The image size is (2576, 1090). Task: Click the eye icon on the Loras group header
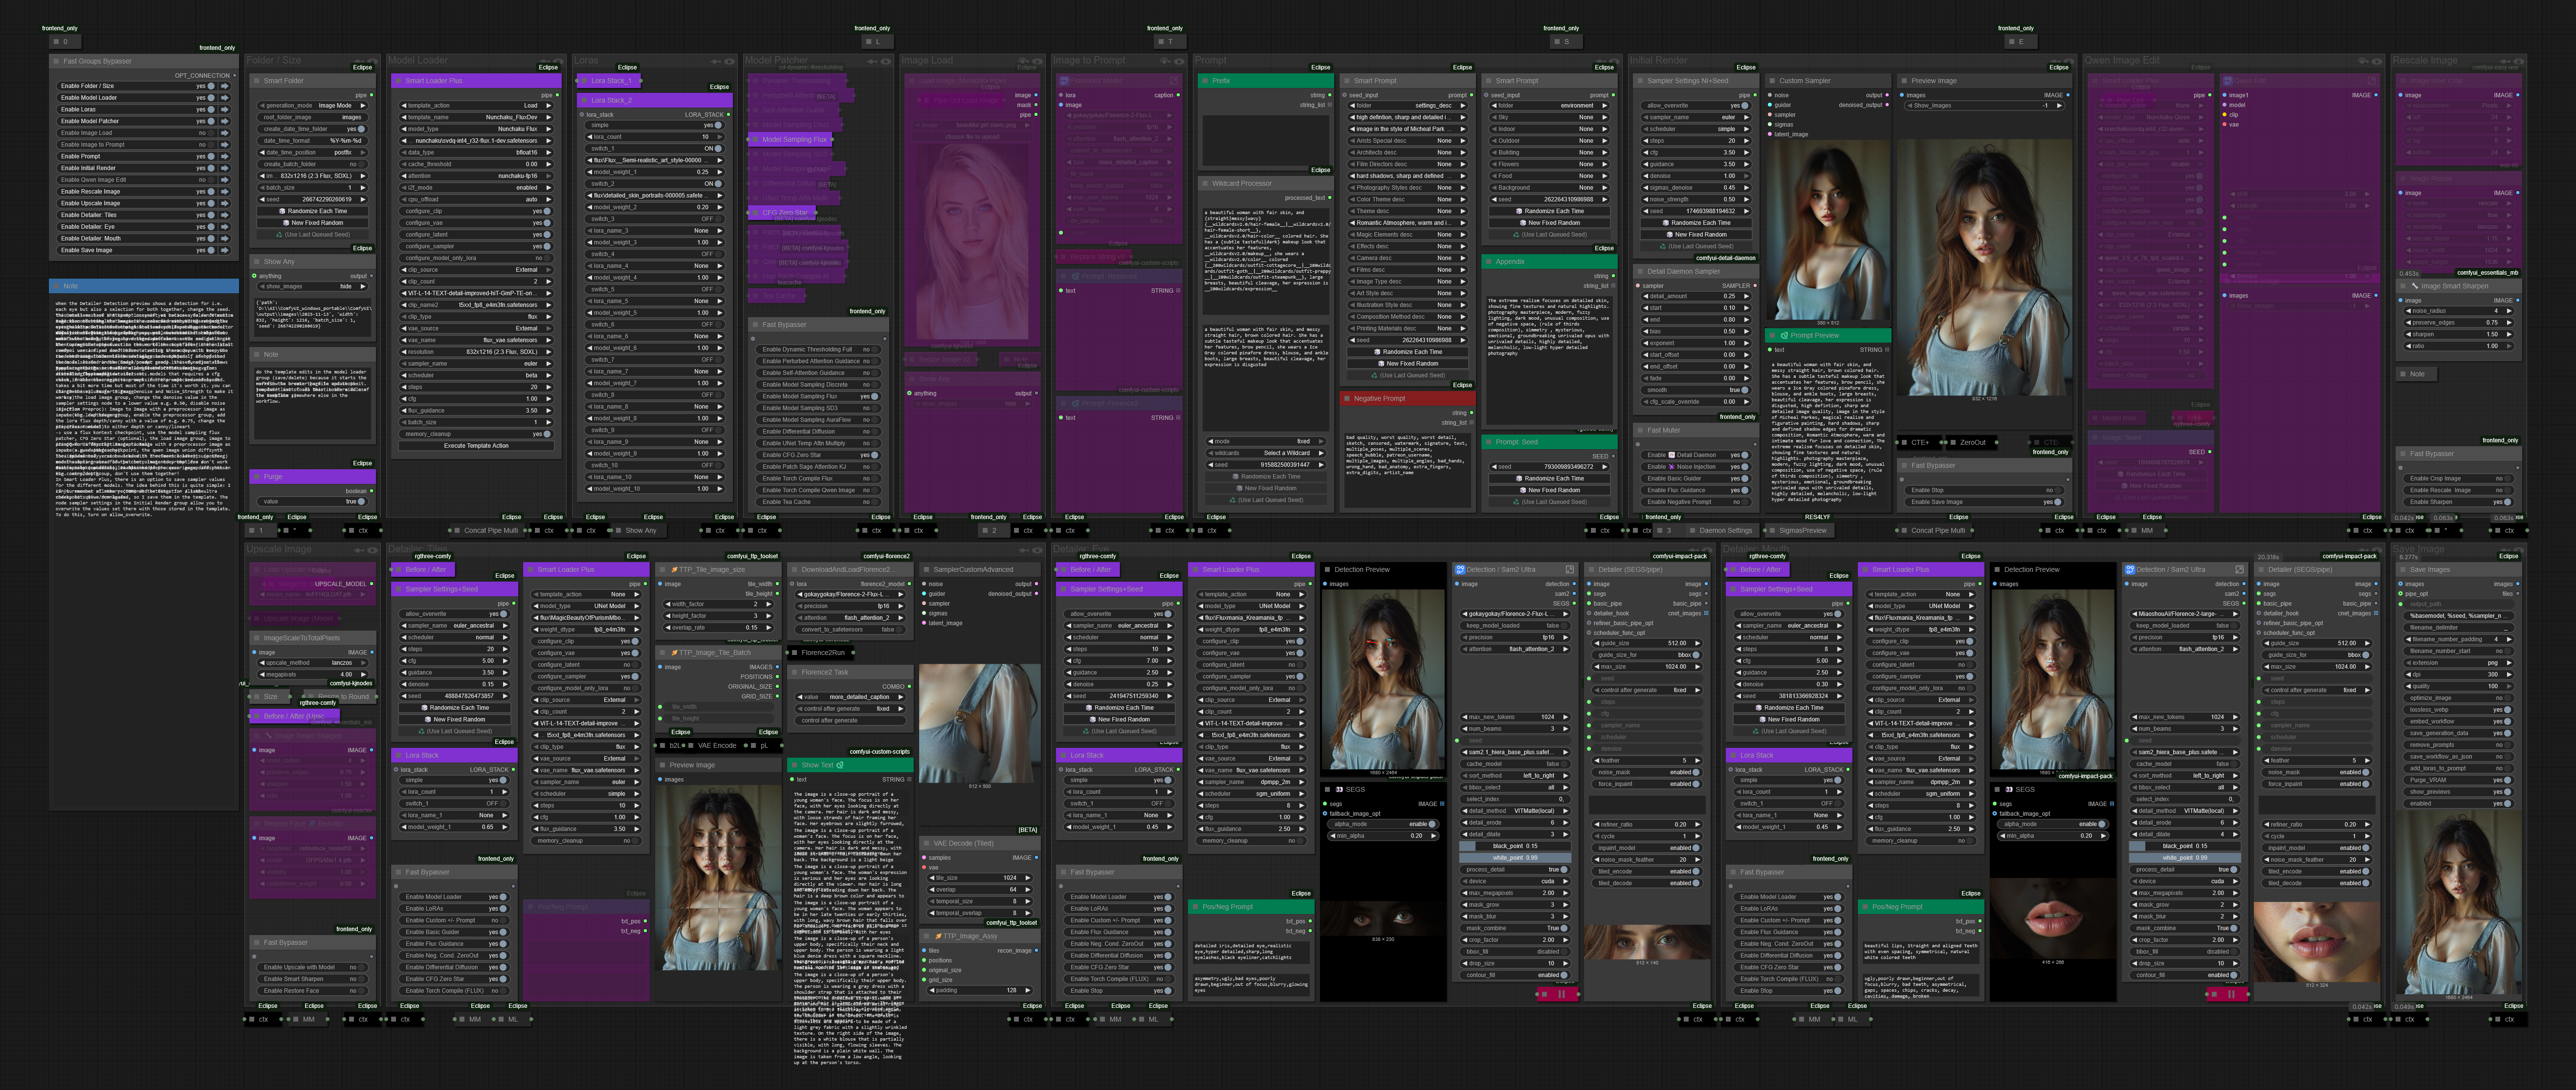tap(731, 61)
